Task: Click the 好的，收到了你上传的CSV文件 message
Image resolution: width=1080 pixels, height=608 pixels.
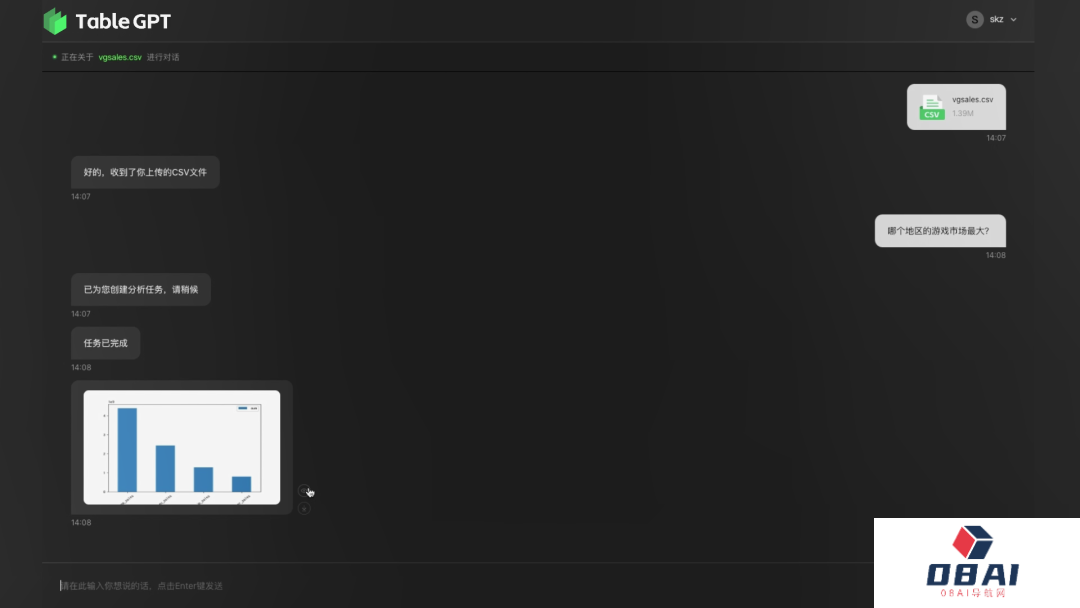Action: pyautogui.click(x=145, y=172)
